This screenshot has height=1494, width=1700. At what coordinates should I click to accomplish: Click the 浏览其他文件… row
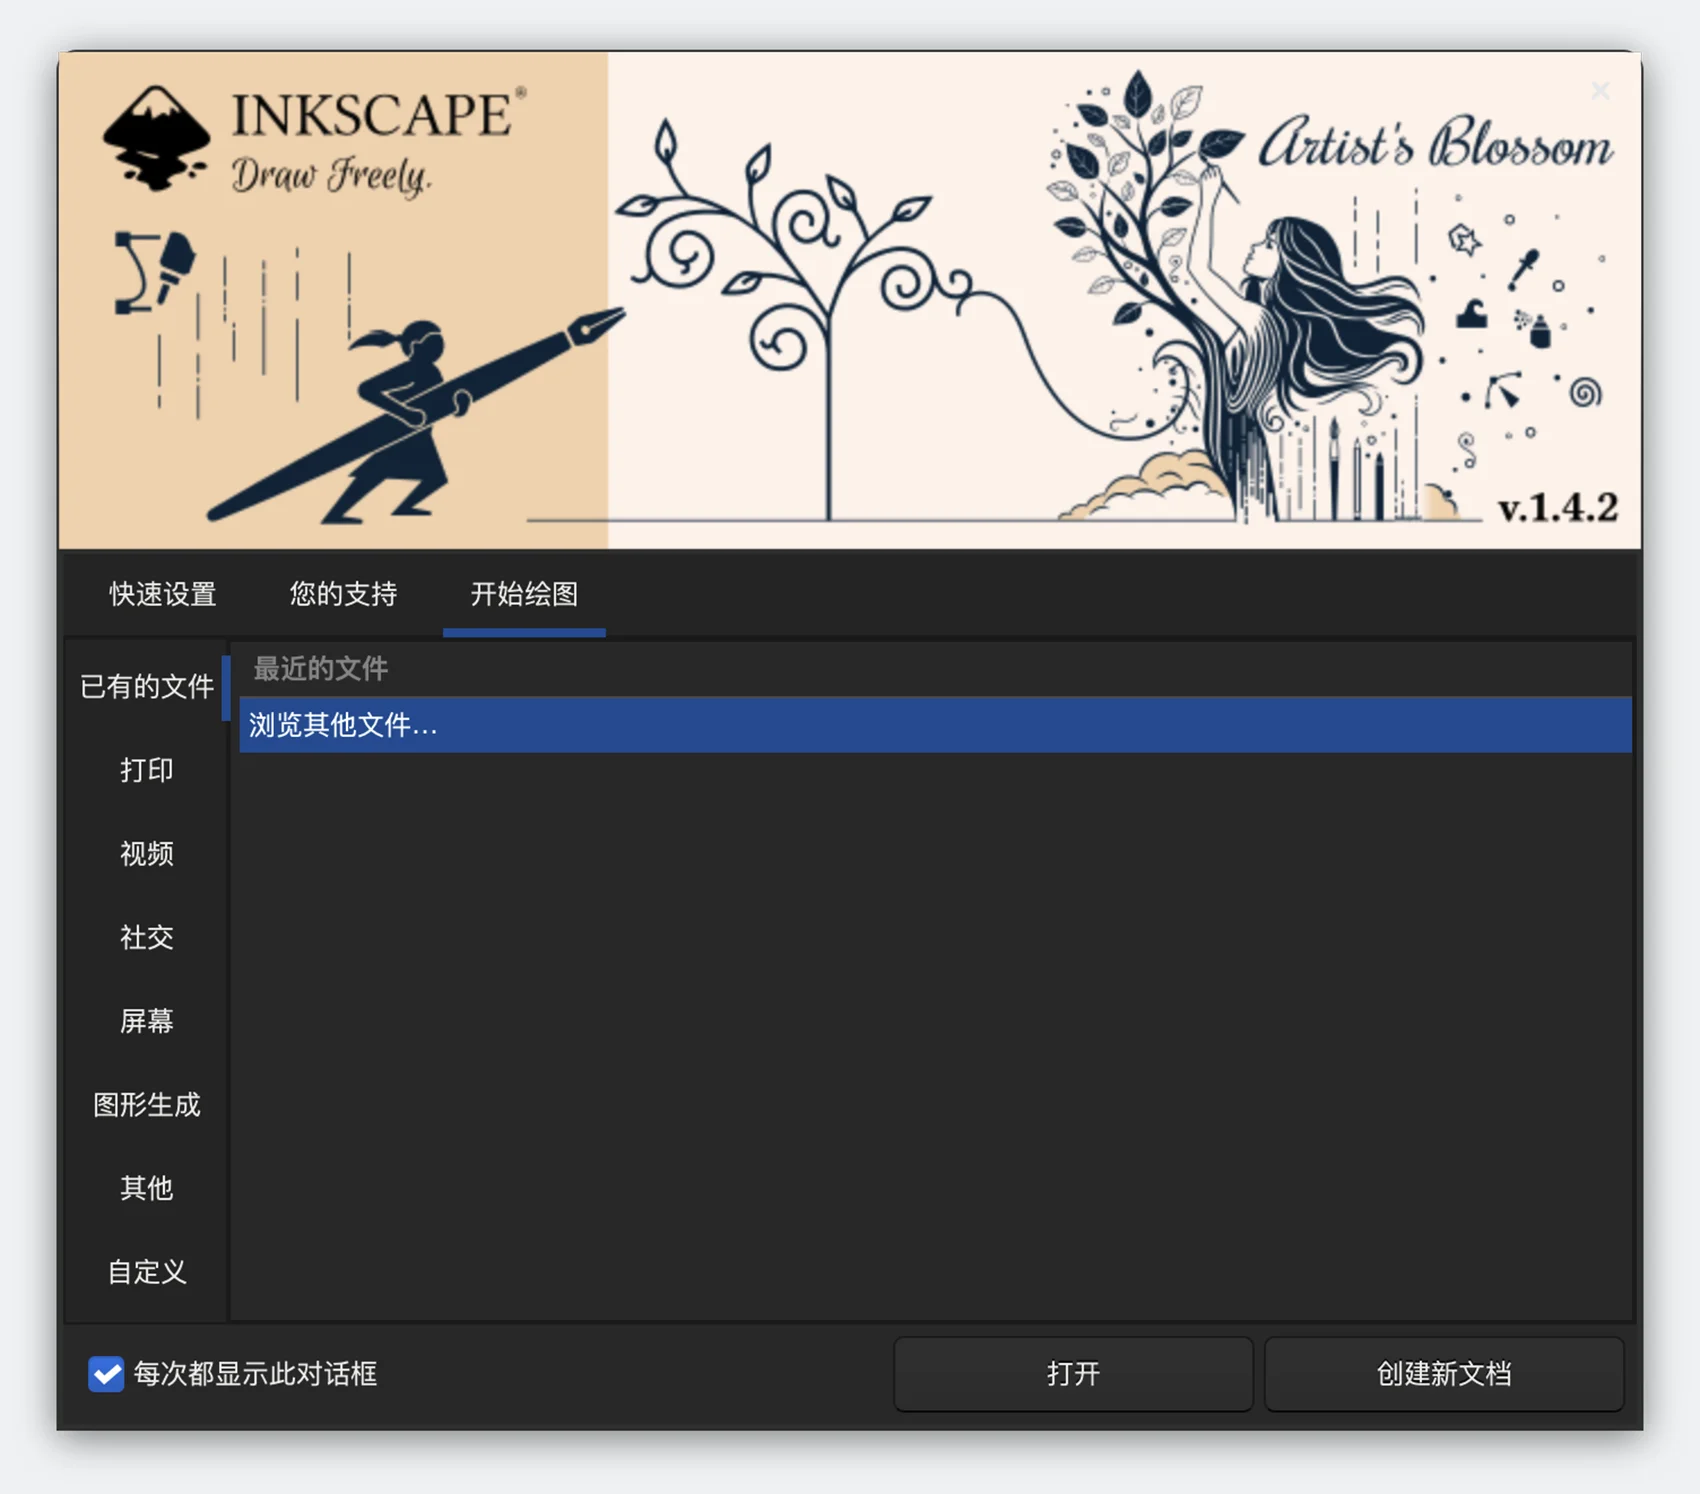click(935, 725)
